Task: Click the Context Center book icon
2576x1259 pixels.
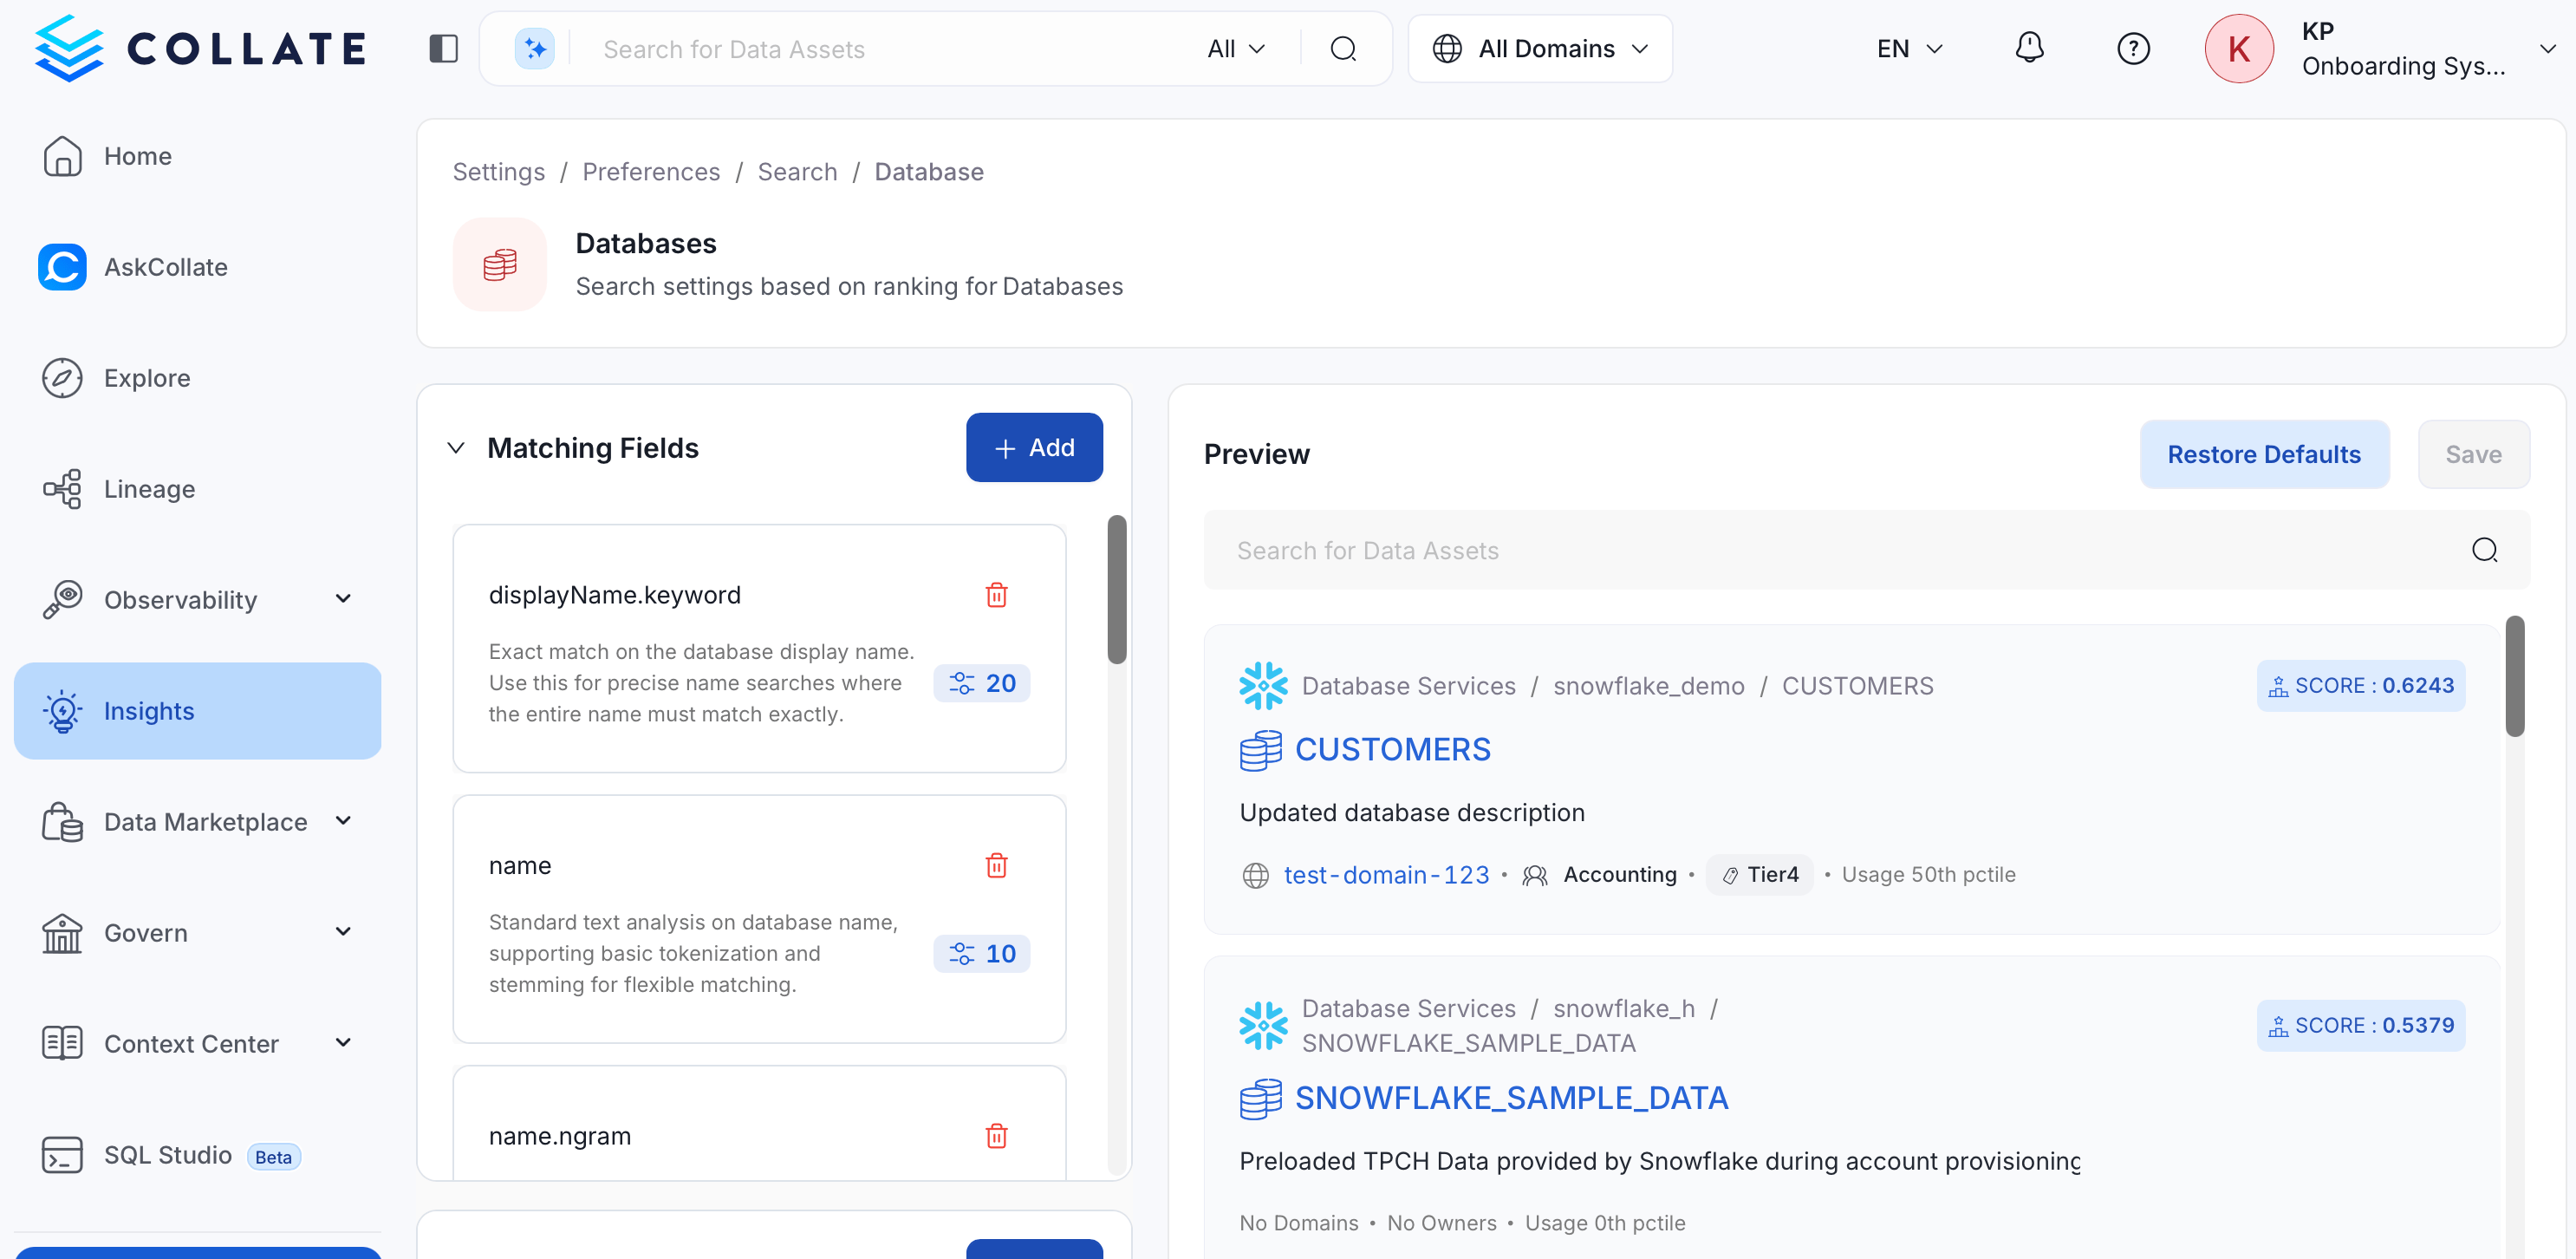Action: tap(62, 1043)
